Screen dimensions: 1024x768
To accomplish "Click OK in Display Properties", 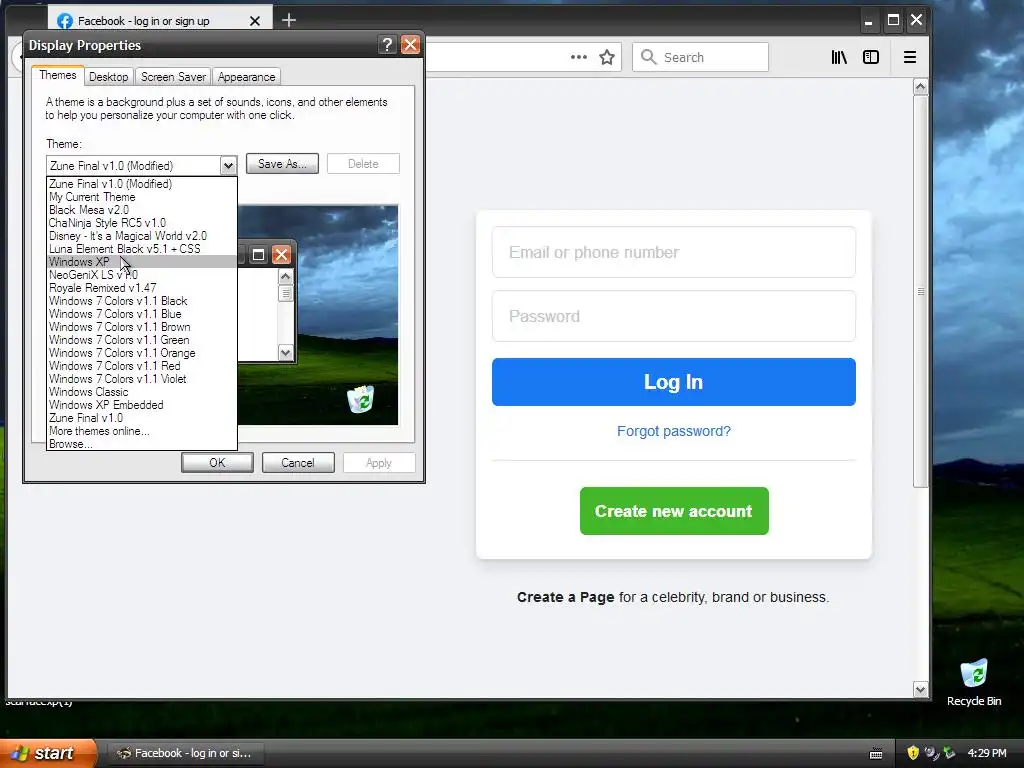I will pos(217,463).
